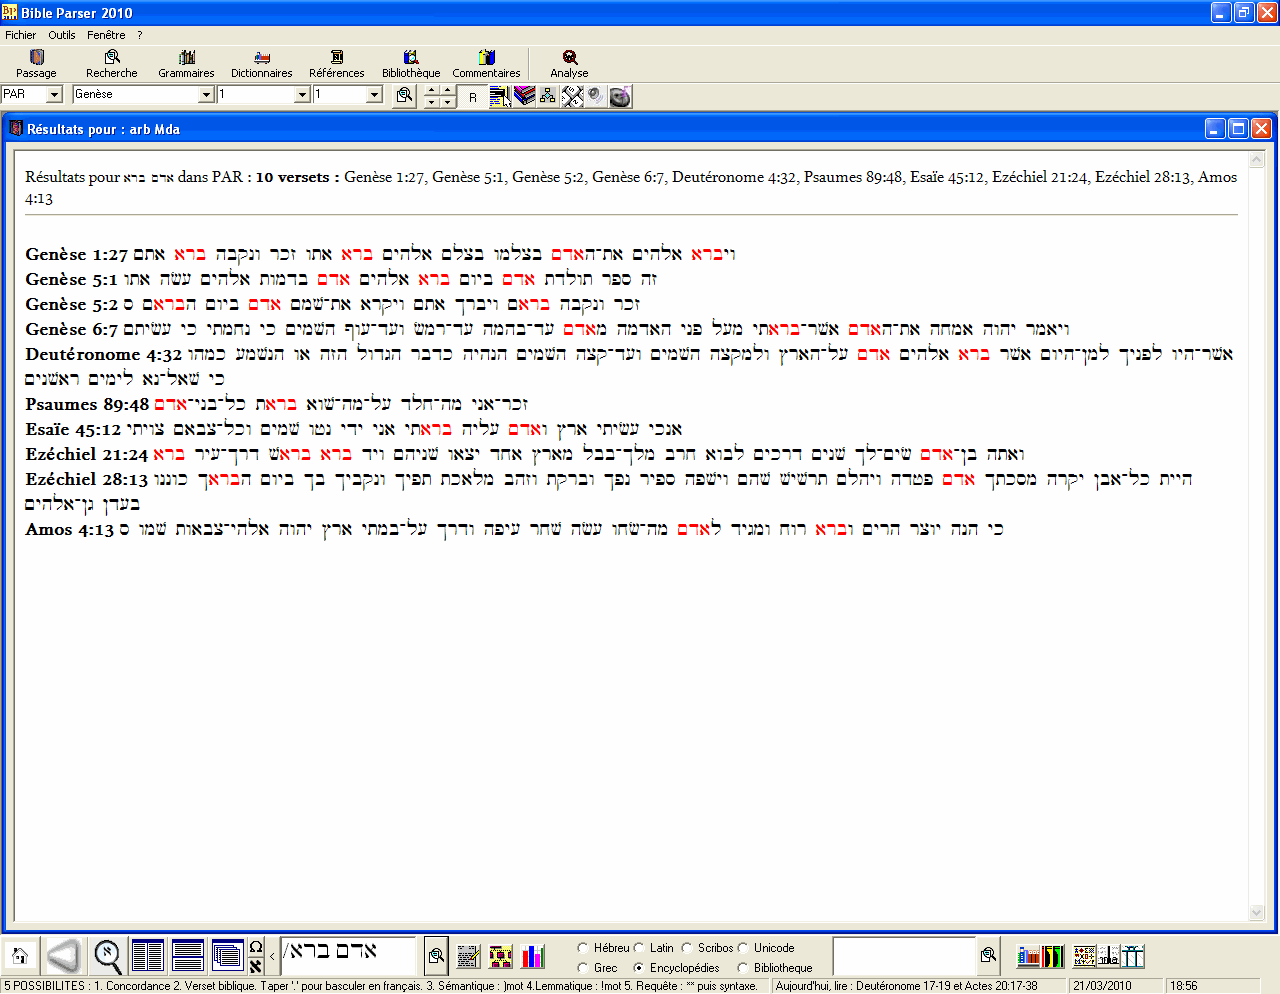Select the horizontal split layout icon

click(188, 956)
